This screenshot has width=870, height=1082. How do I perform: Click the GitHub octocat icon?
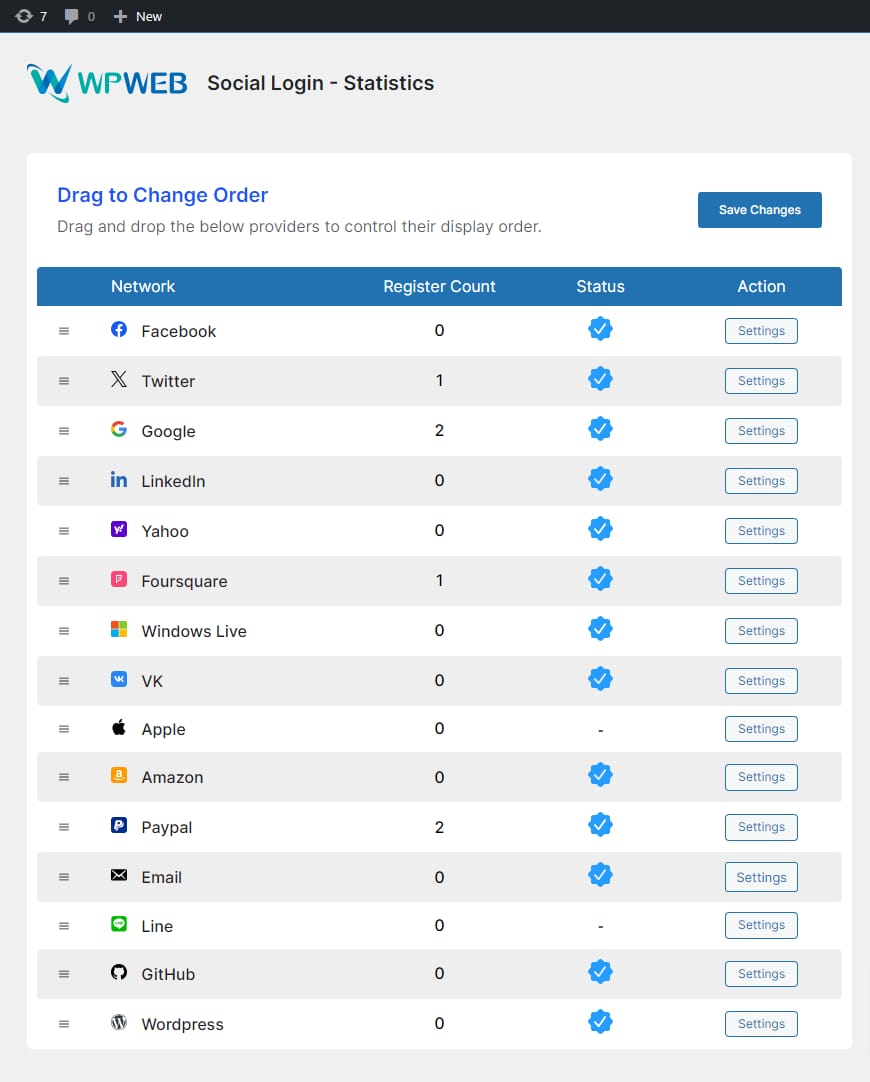(x=119, y=972)
